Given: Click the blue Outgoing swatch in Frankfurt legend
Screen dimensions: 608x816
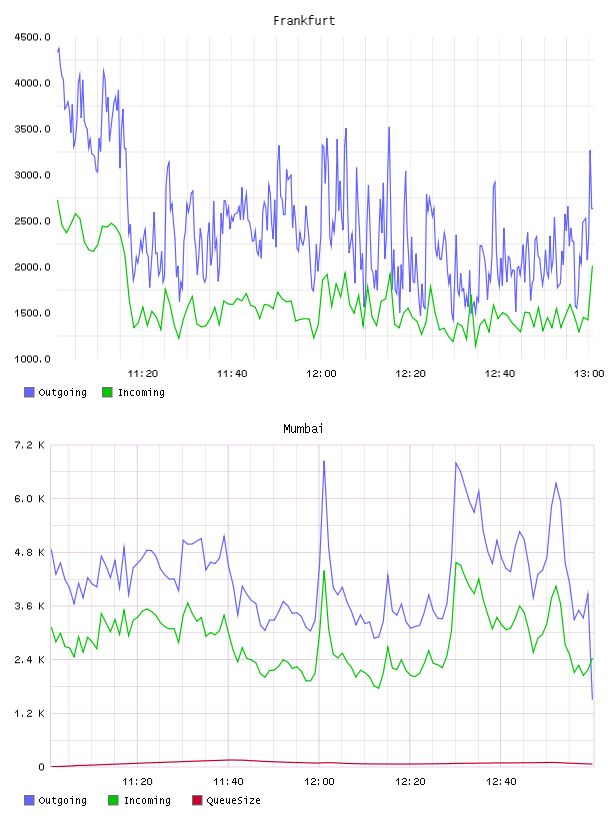Looking at the screenshot, I should pyautogui.click(x=29, y=392).
